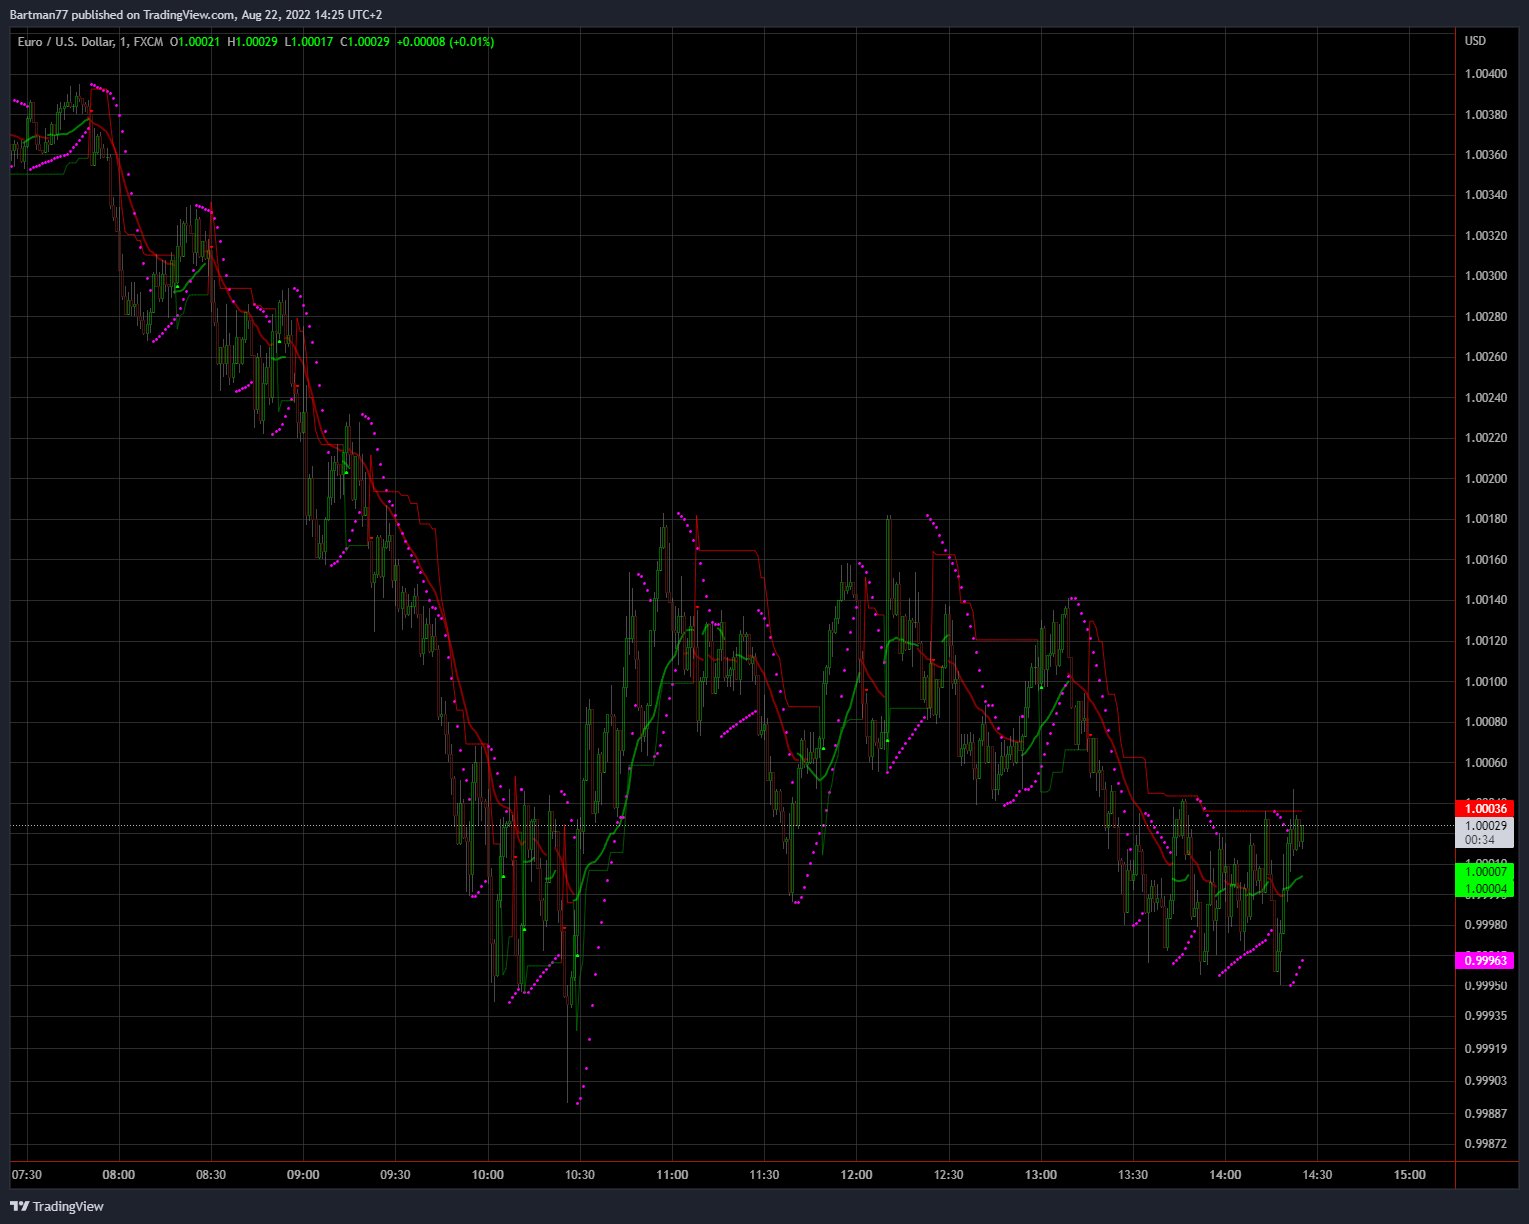1529x1224 pixels.
Task: Click the magenta color swatch of the 0.99963 label
Action: click(x=1464, y=960)
